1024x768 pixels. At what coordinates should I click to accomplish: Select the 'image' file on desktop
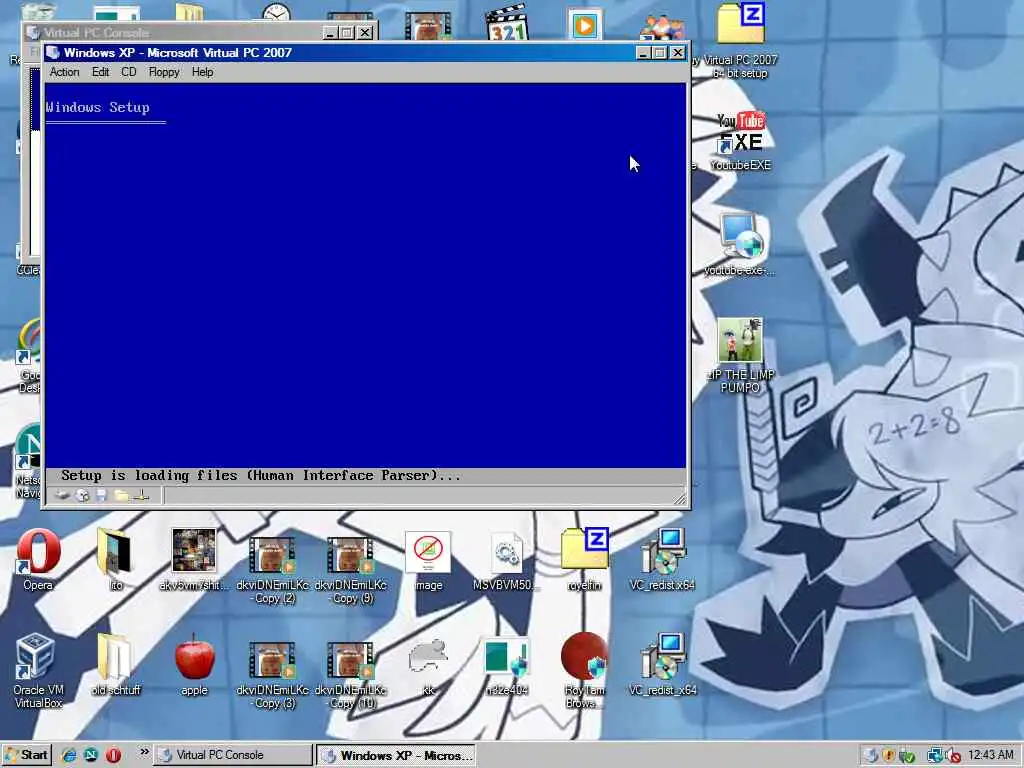tap(428, 560)
